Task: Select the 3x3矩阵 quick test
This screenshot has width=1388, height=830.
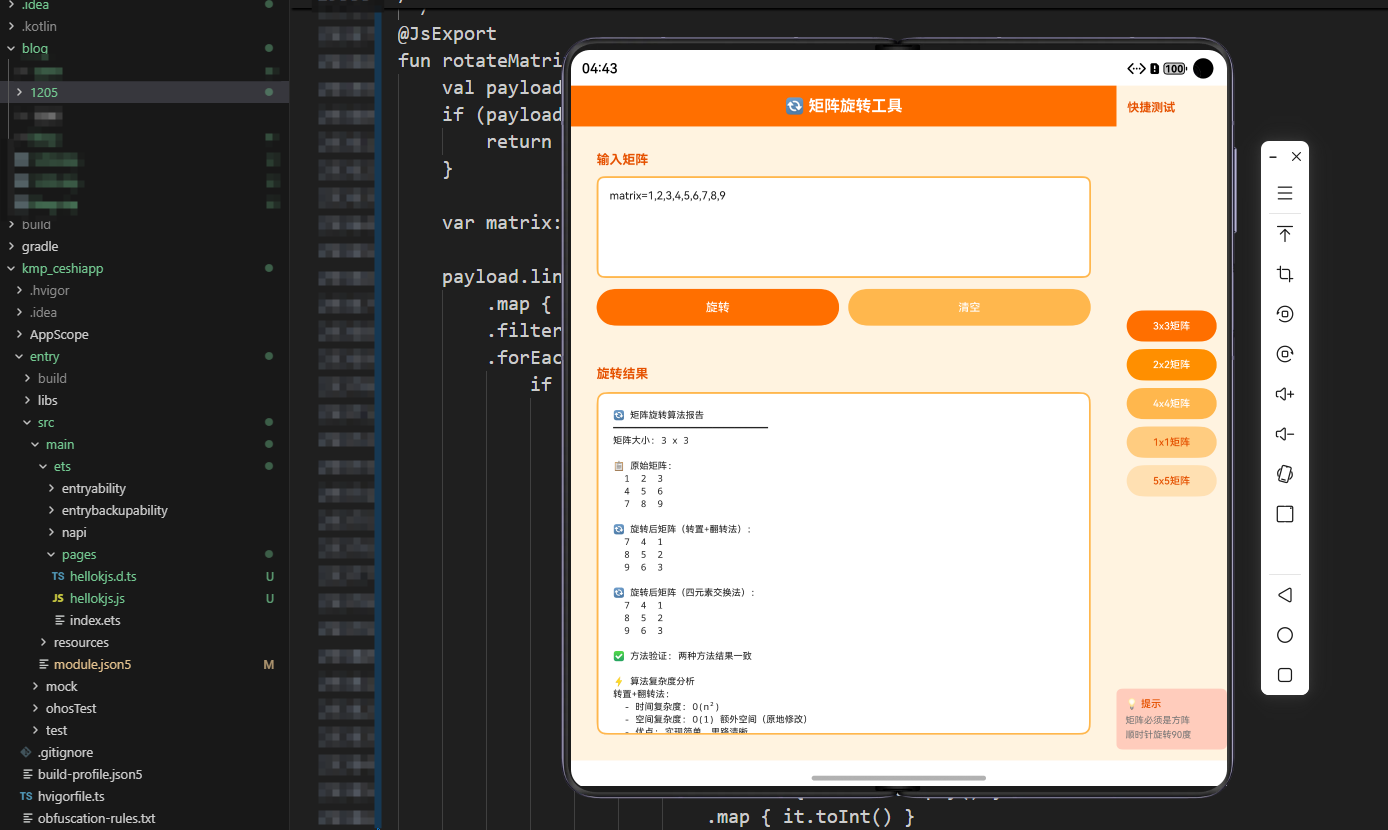Action: (x=1171, y=326)
